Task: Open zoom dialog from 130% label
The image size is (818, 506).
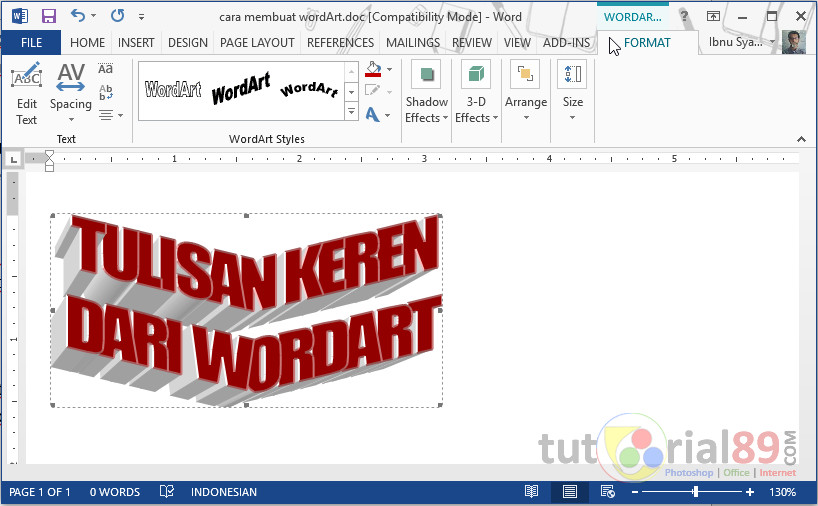Action: 782,492
